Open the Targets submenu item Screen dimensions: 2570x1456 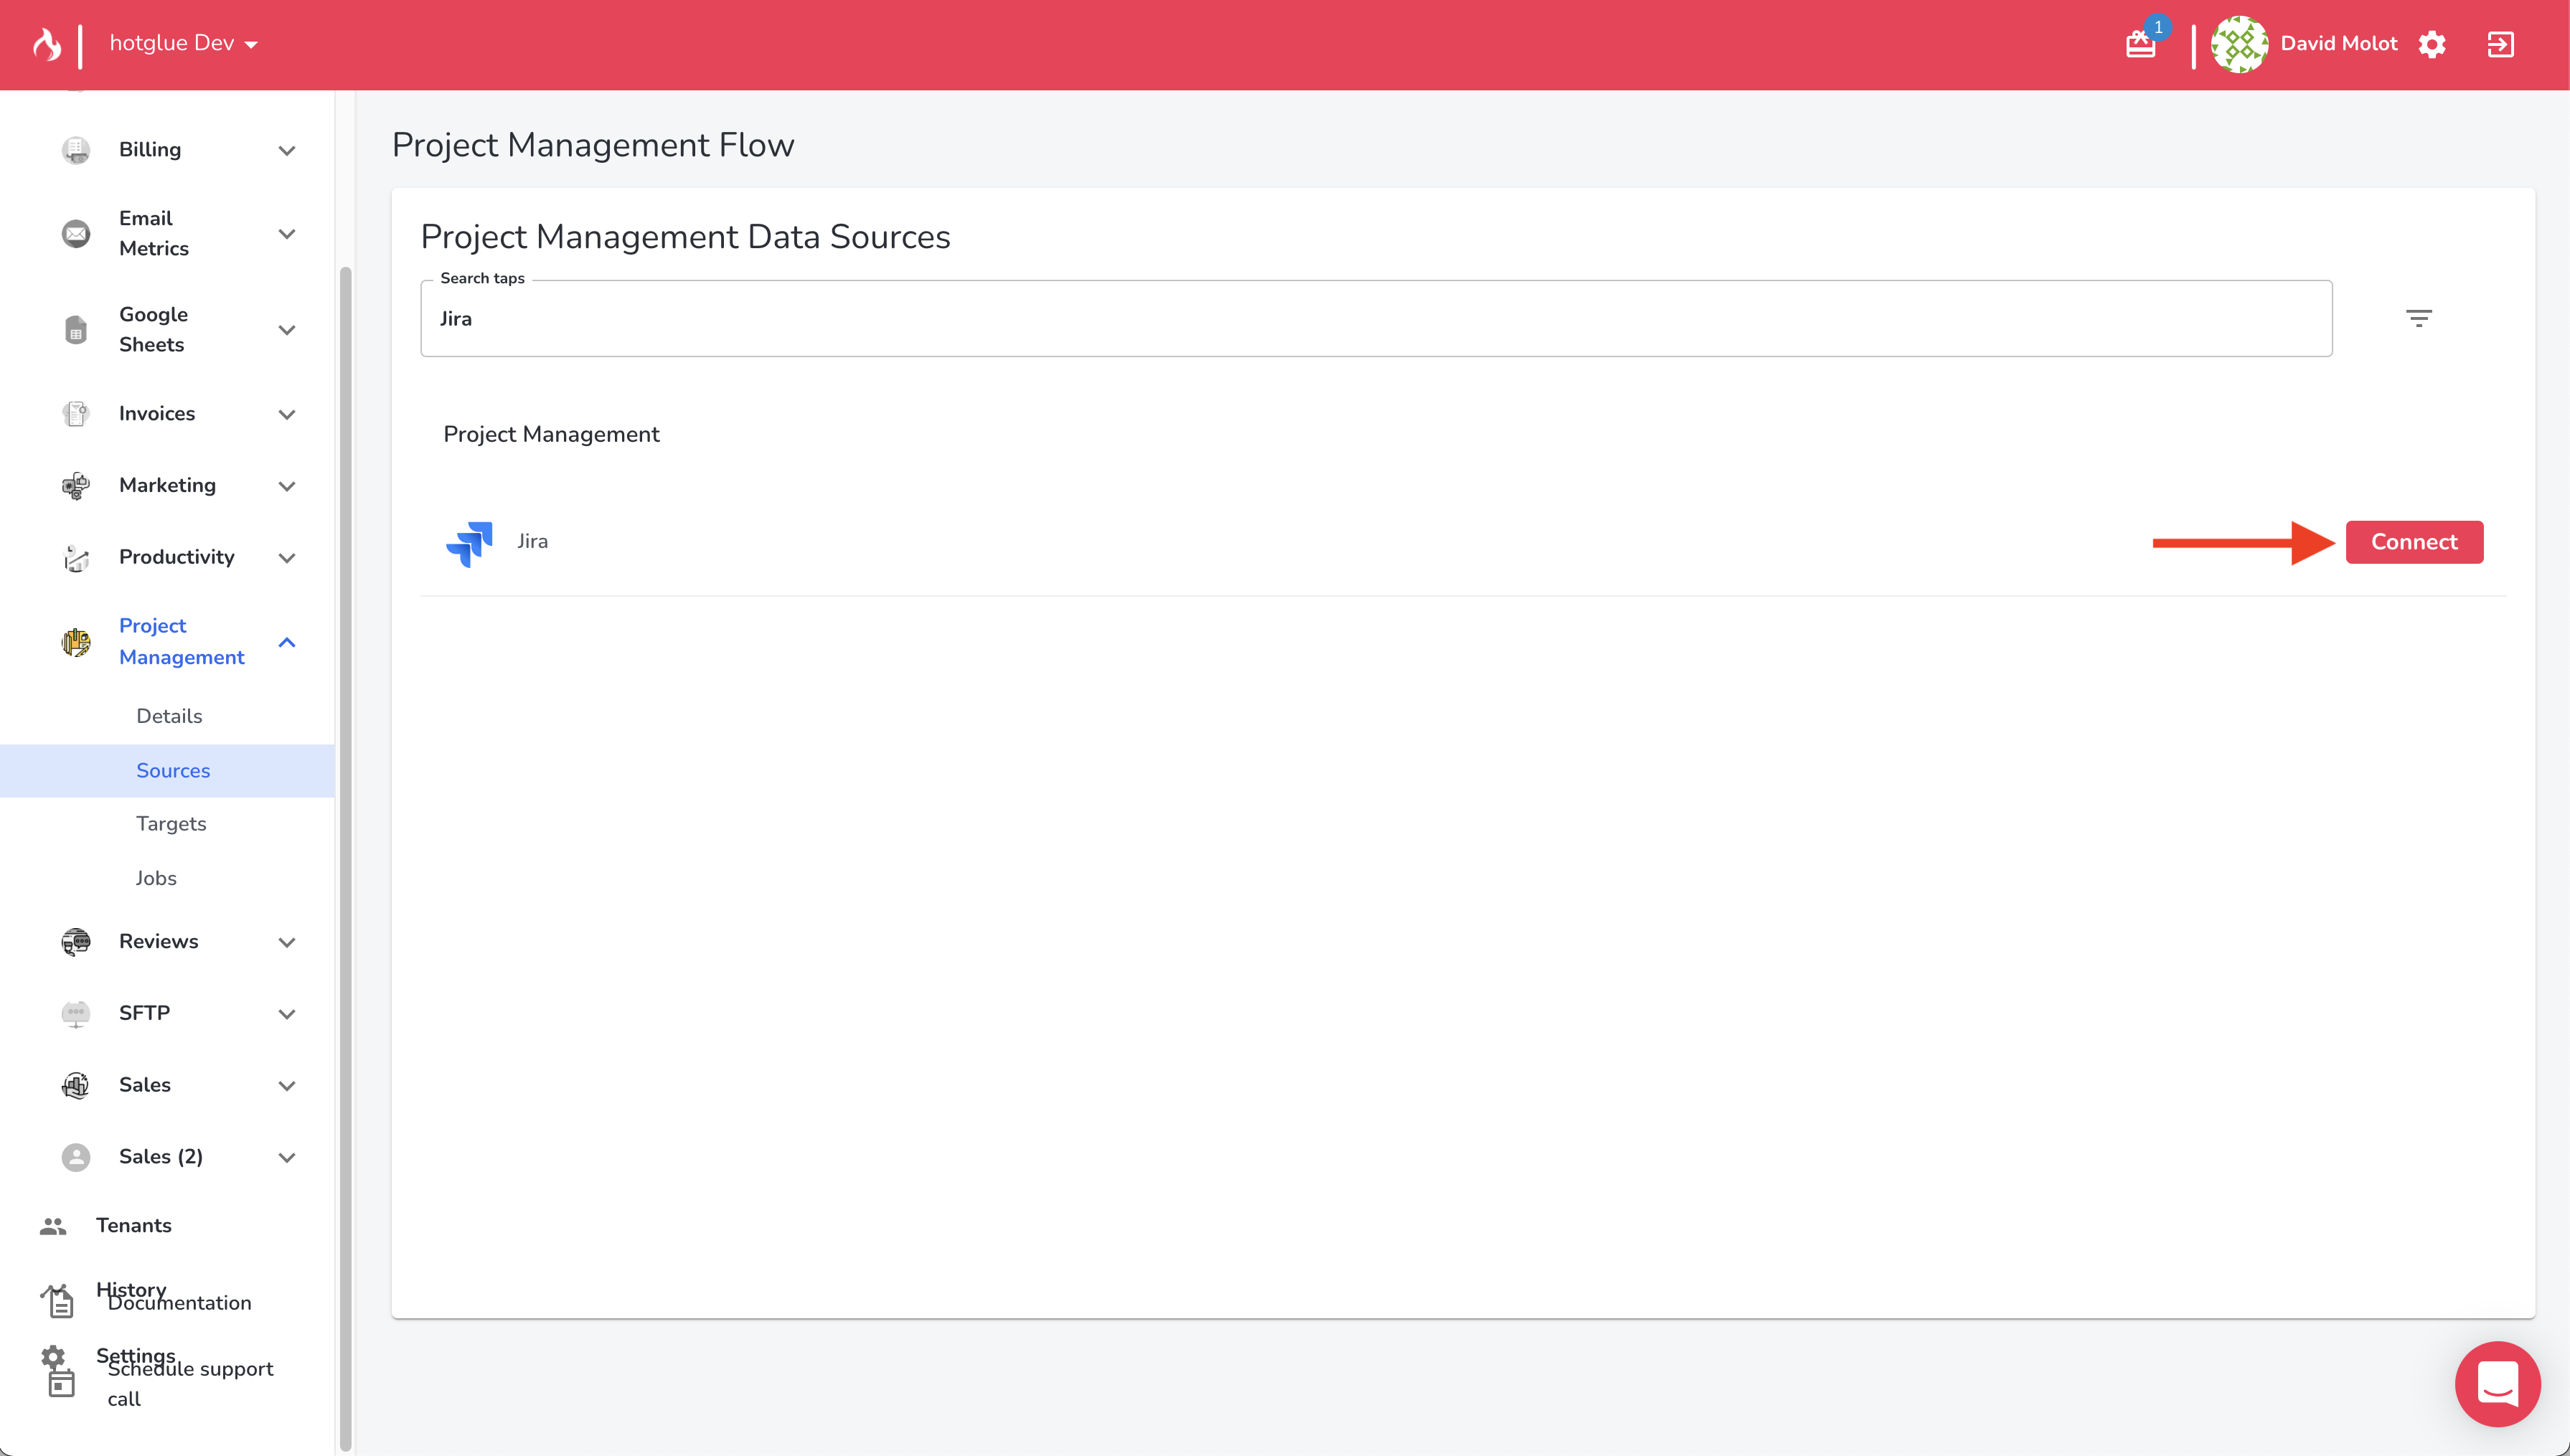171,824
